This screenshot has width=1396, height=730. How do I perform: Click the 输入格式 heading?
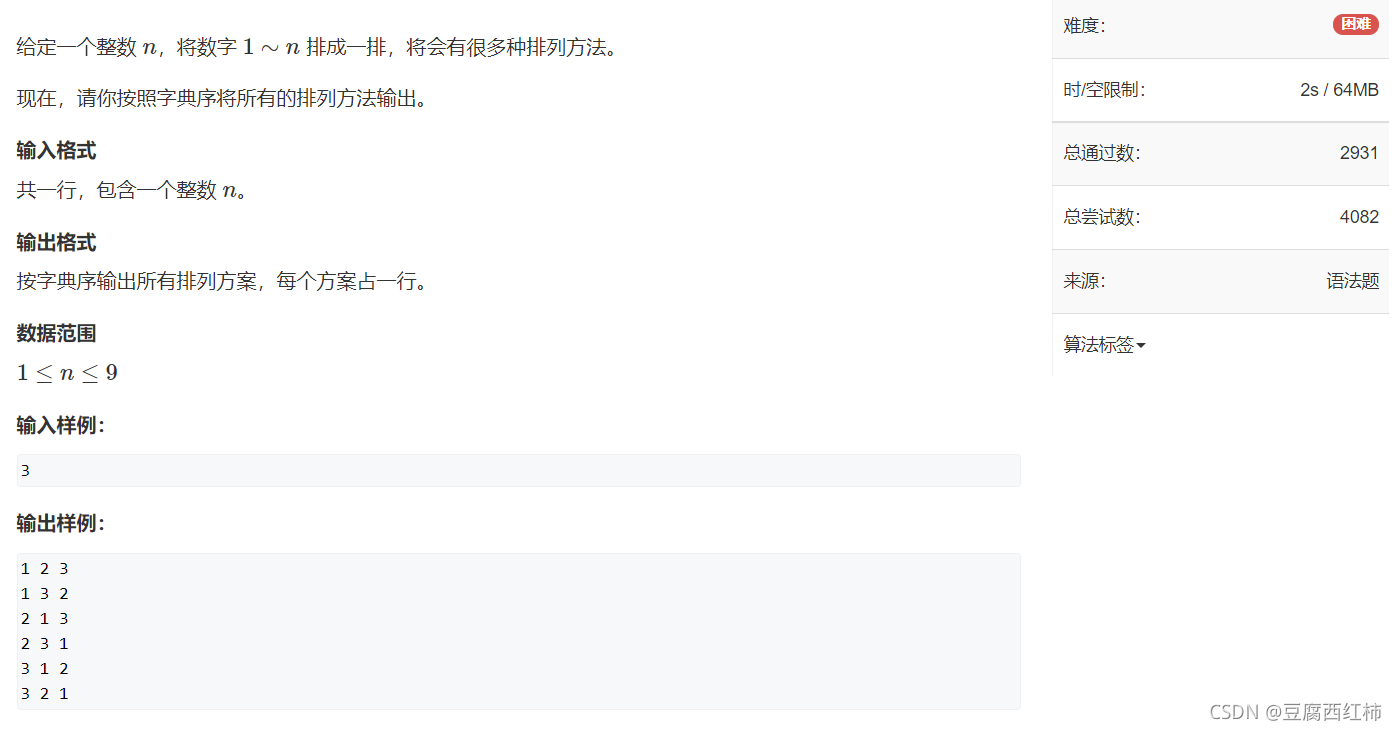[56, 151]
